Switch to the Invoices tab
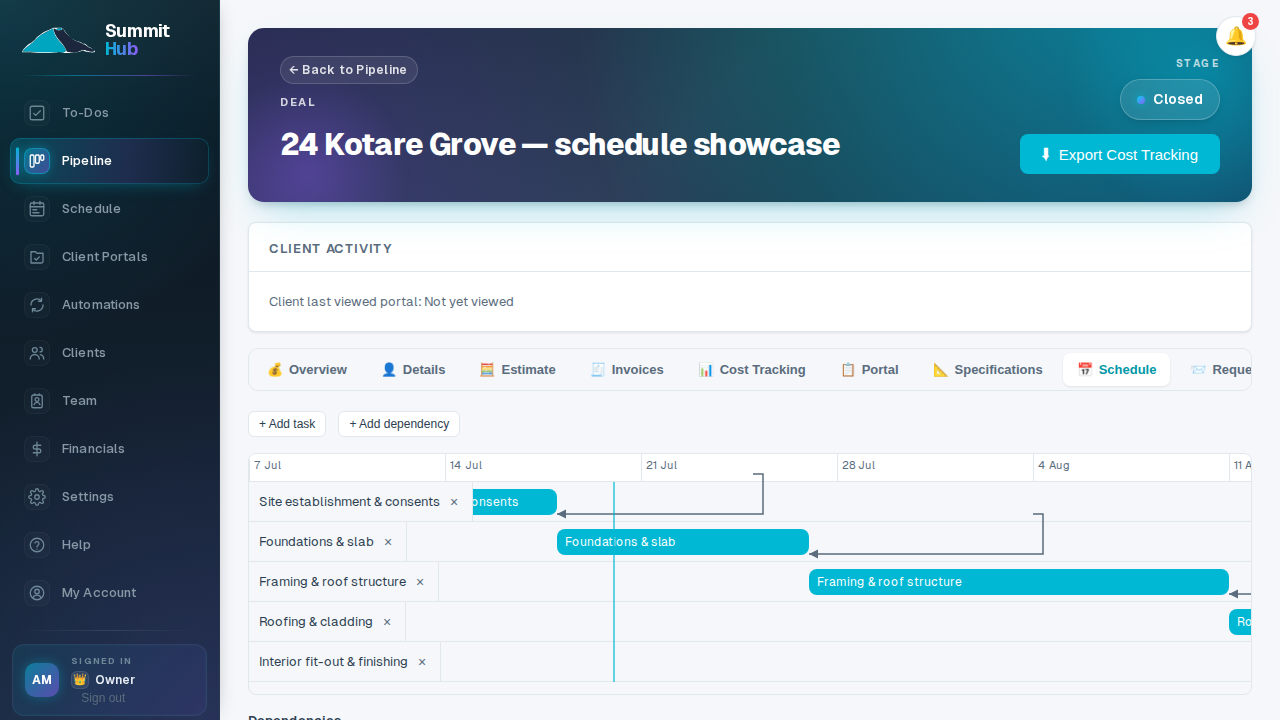The height and width of the screenshot is (720, 1280). coord(627,370)
